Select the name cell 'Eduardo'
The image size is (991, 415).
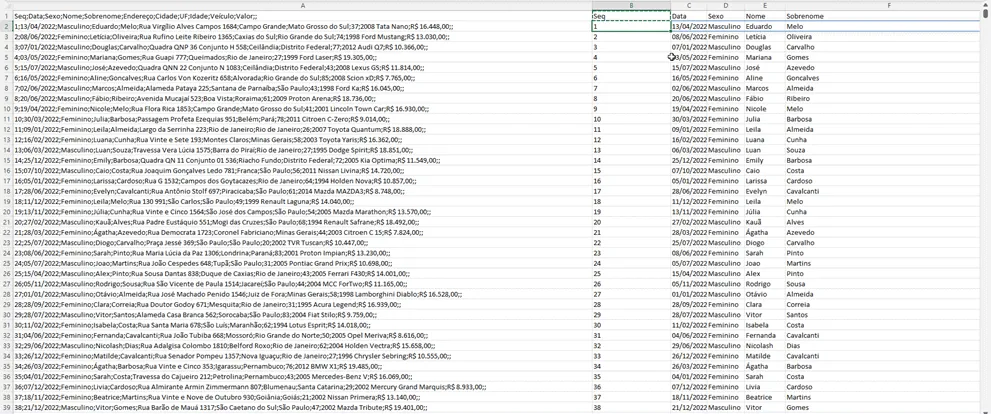click(x=764, y=27)
